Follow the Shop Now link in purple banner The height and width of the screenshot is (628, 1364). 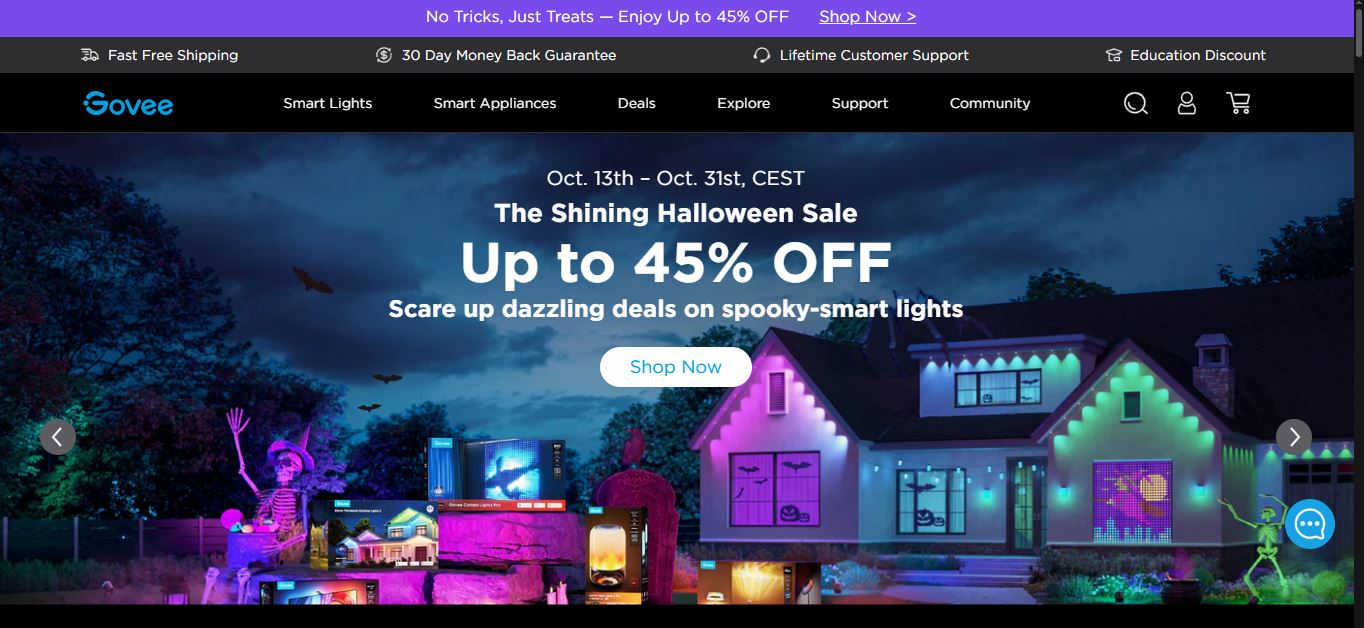coord(867,17)
